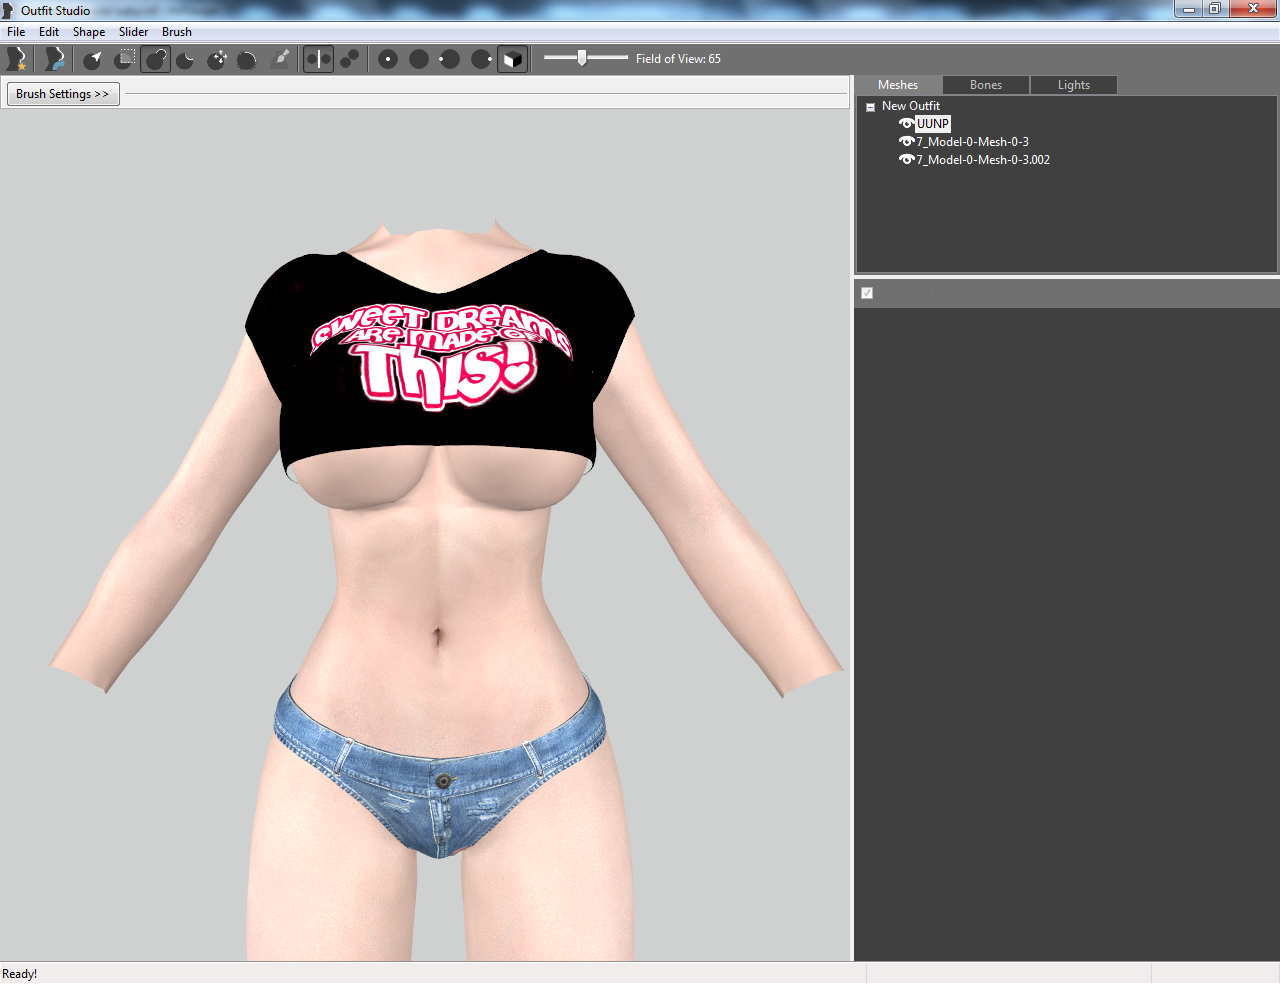Open the File menu
The height and width of the screenshot is (984, 1280).
16,32
